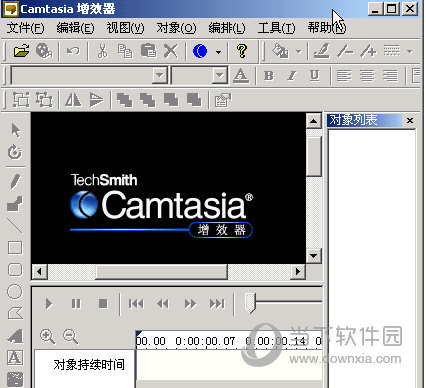
Task: Set text alignment to right
Action: pyautogui.click(x=390, y=76)
